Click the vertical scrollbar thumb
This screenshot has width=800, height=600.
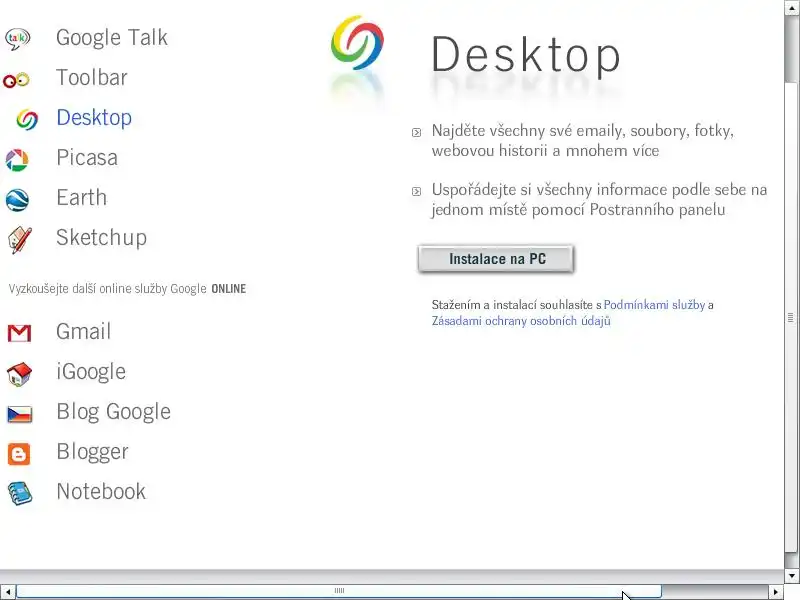coord(791,317)
